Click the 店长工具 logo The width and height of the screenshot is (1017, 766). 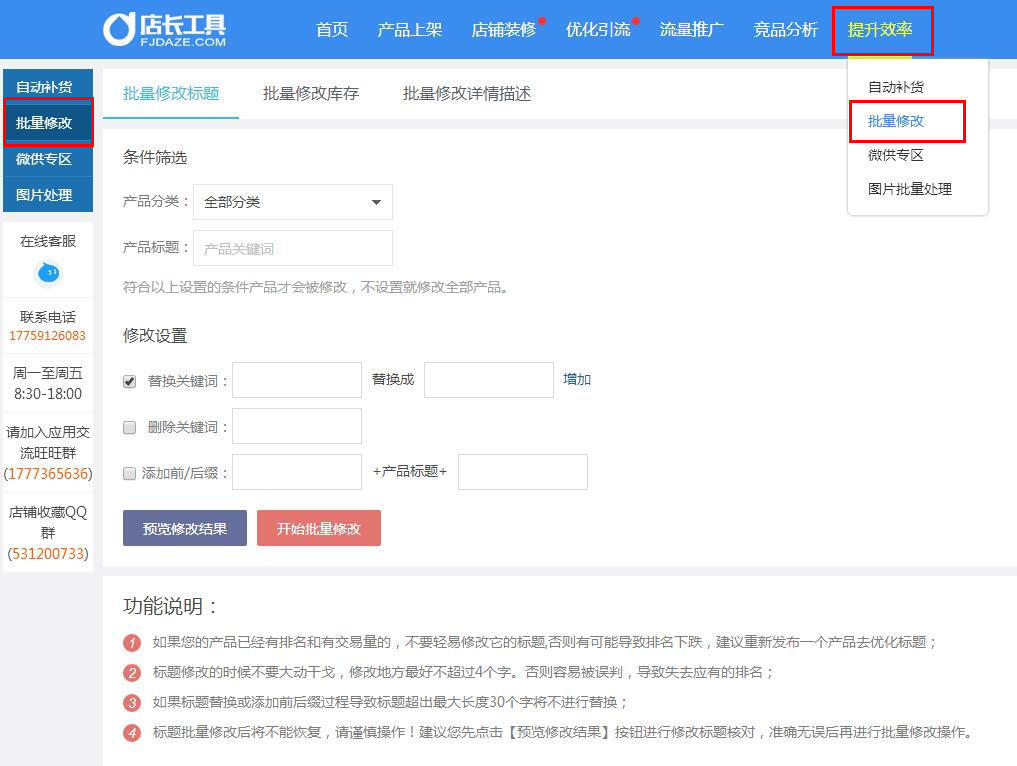point(165,29)
